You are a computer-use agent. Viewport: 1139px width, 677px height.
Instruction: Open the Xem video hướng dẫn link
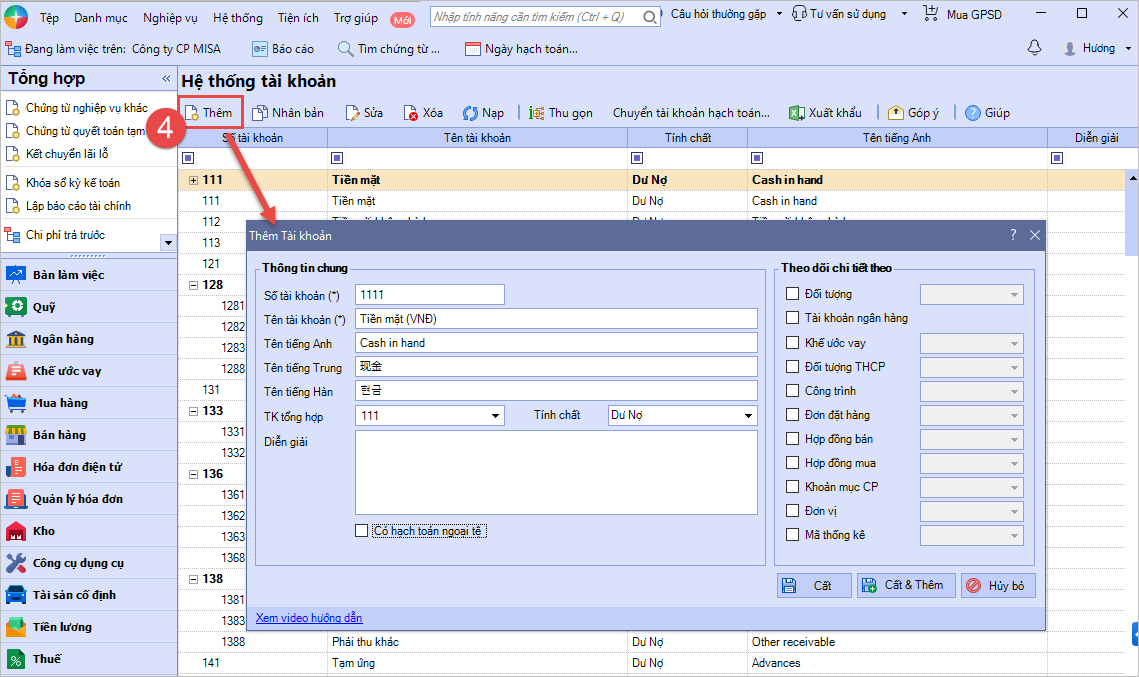tap(309, 618)
